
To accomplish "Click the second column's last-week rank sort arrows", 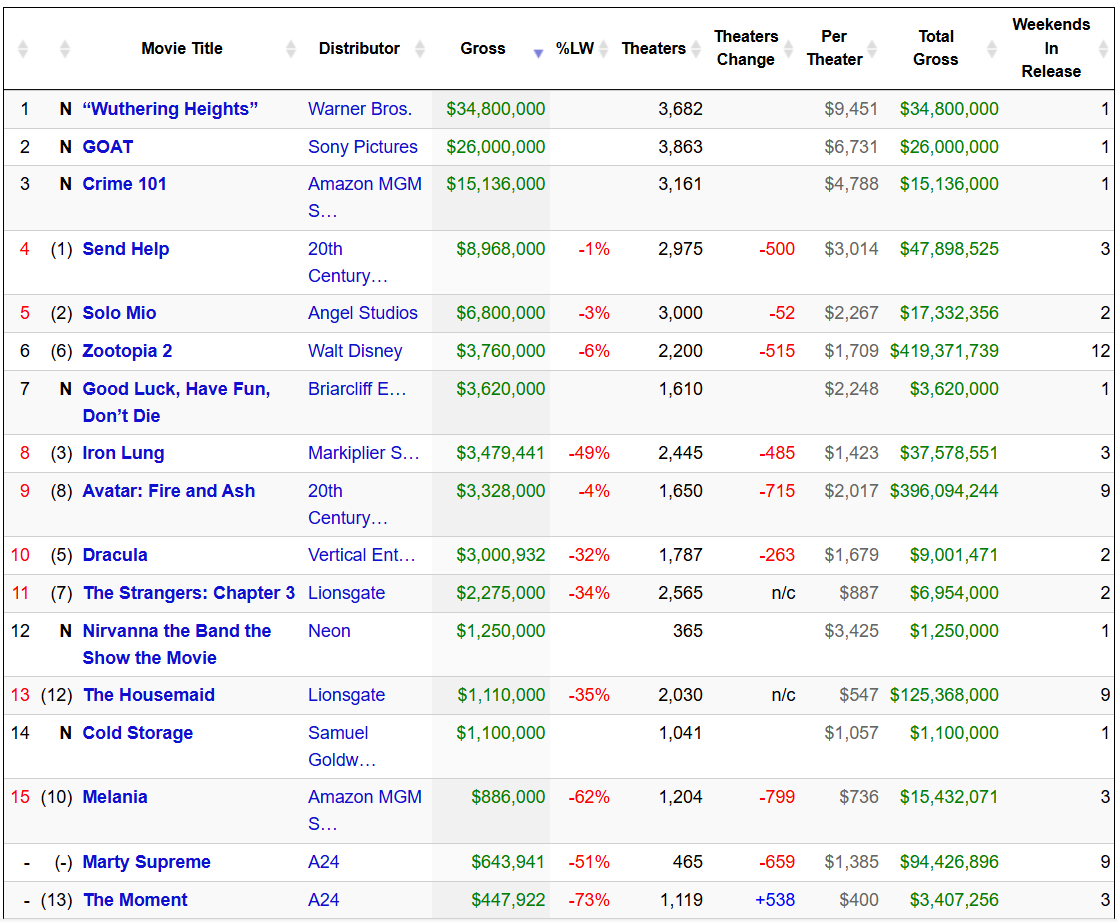I will [65, 49].
